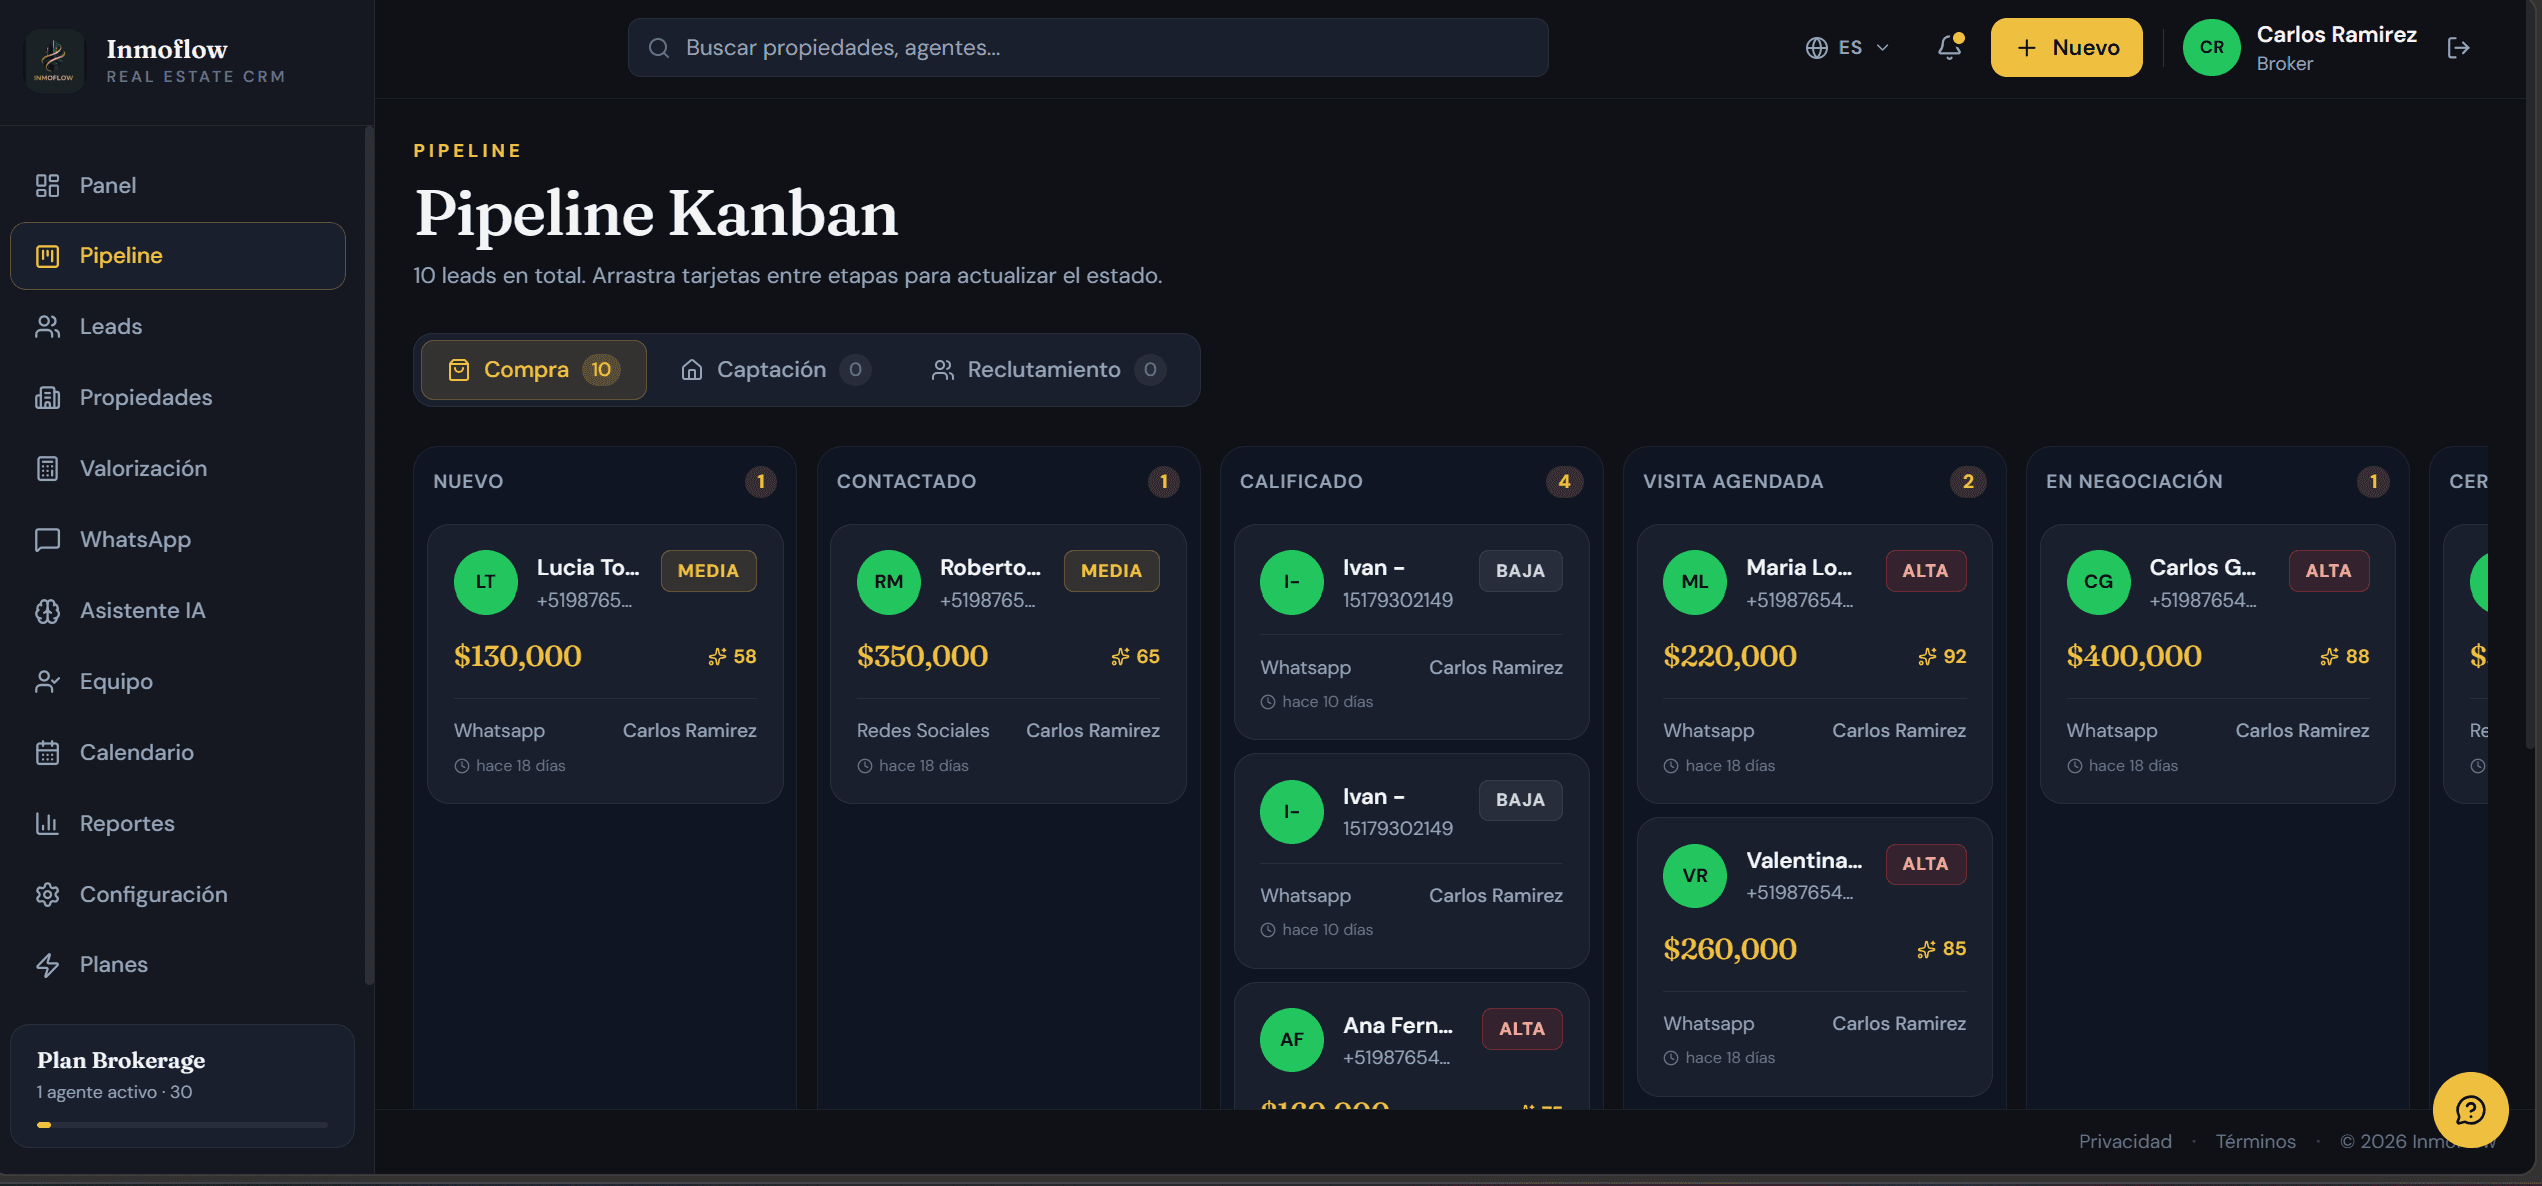Image resolution: width=2542 pixels, height=1186 pixels.
Task: Open the Términos link
Action: (x=2255, y=1141)
